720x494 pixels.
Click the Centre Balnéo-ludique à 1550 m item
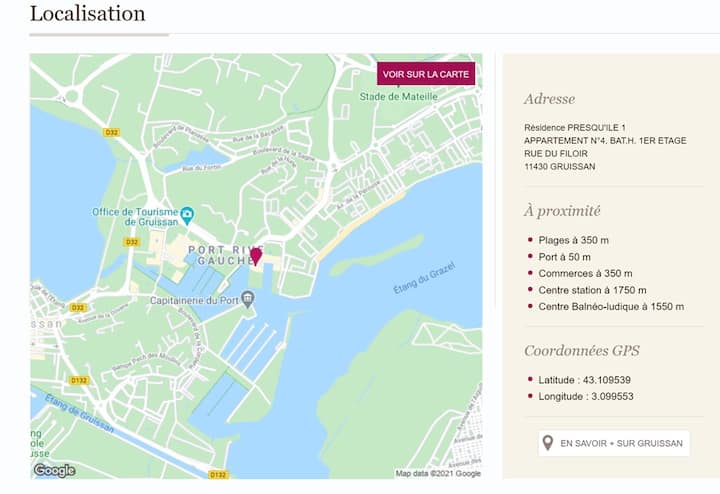click(611, 307)
